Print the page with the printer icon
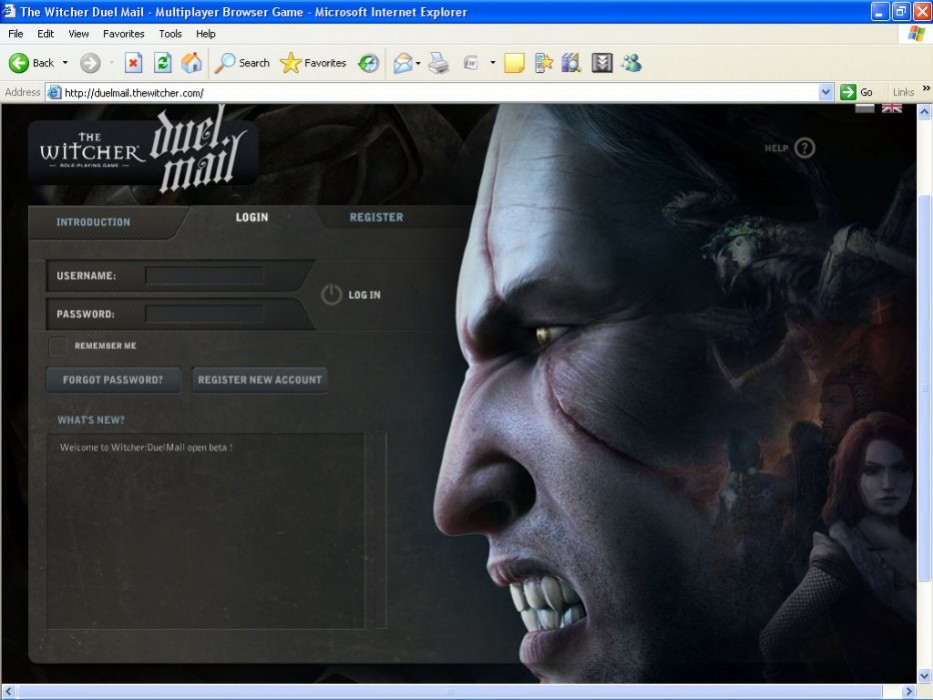The width and height of the screenshot is (933, 700). tap(439, 62)
